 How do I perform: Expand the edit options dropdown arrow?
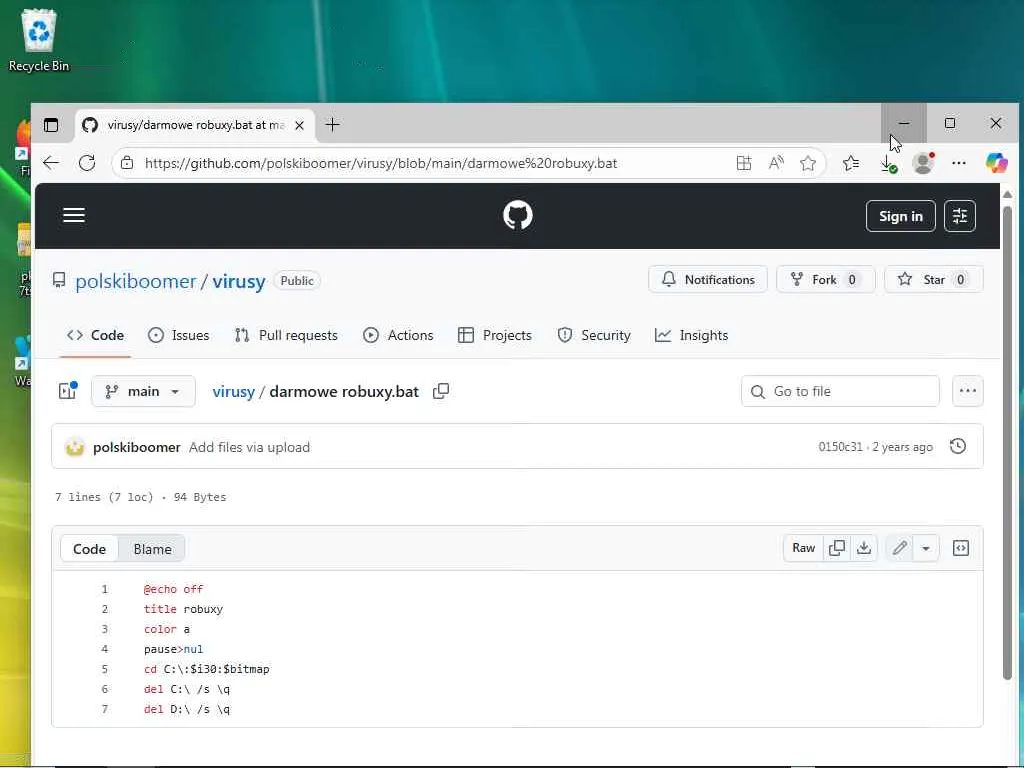[x=926, y=548]
